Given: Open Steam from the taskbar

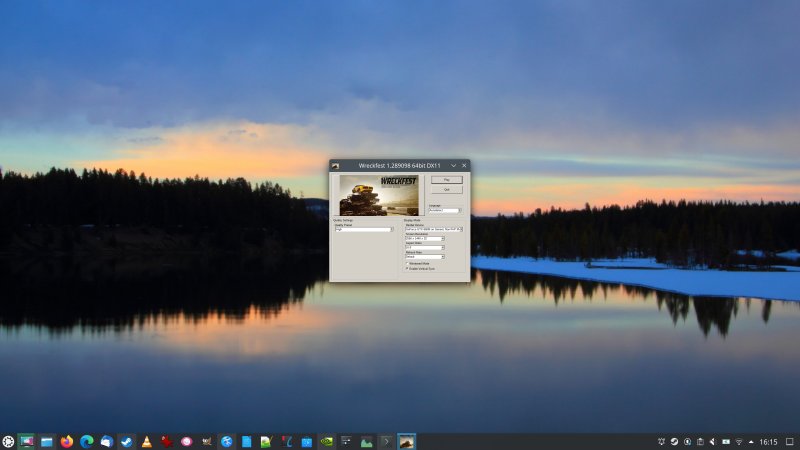Looking at the screenshot, I should click(x=127, y=441).
